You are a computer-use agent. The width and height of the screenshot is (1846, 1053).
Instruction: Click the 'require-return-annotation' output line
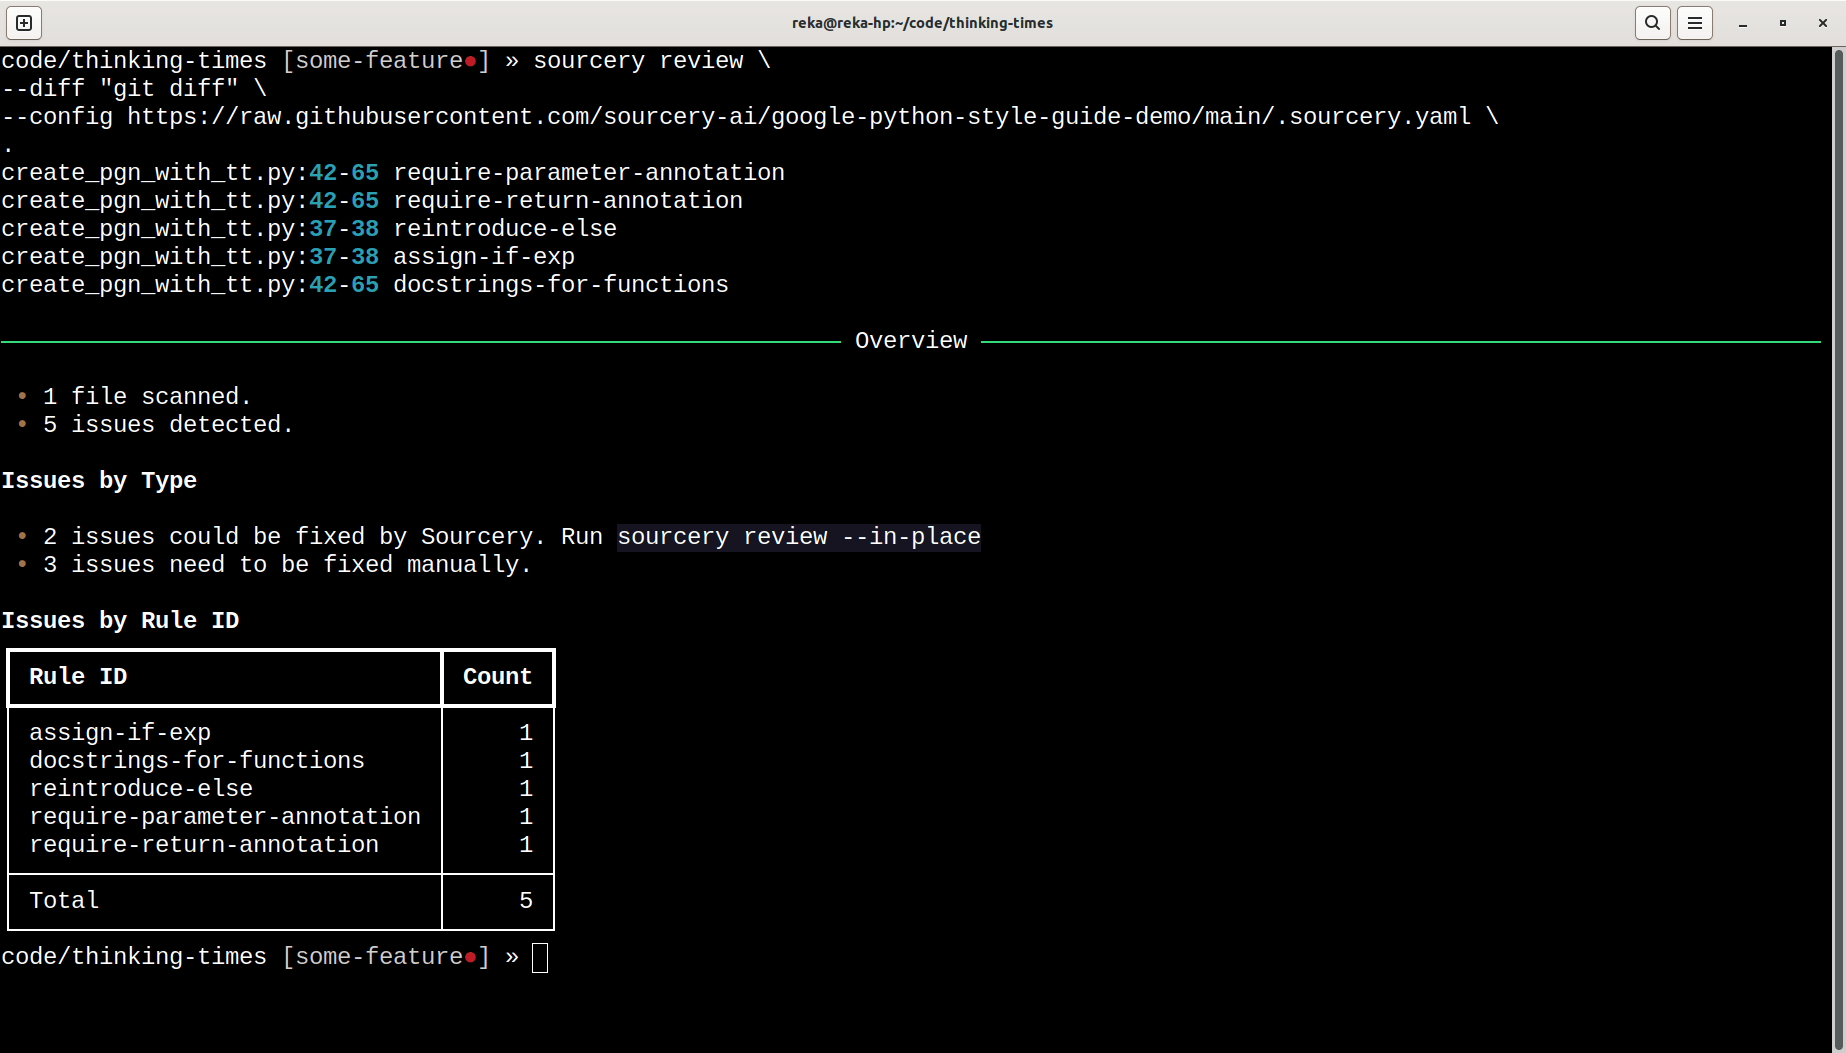click(372, 201)
